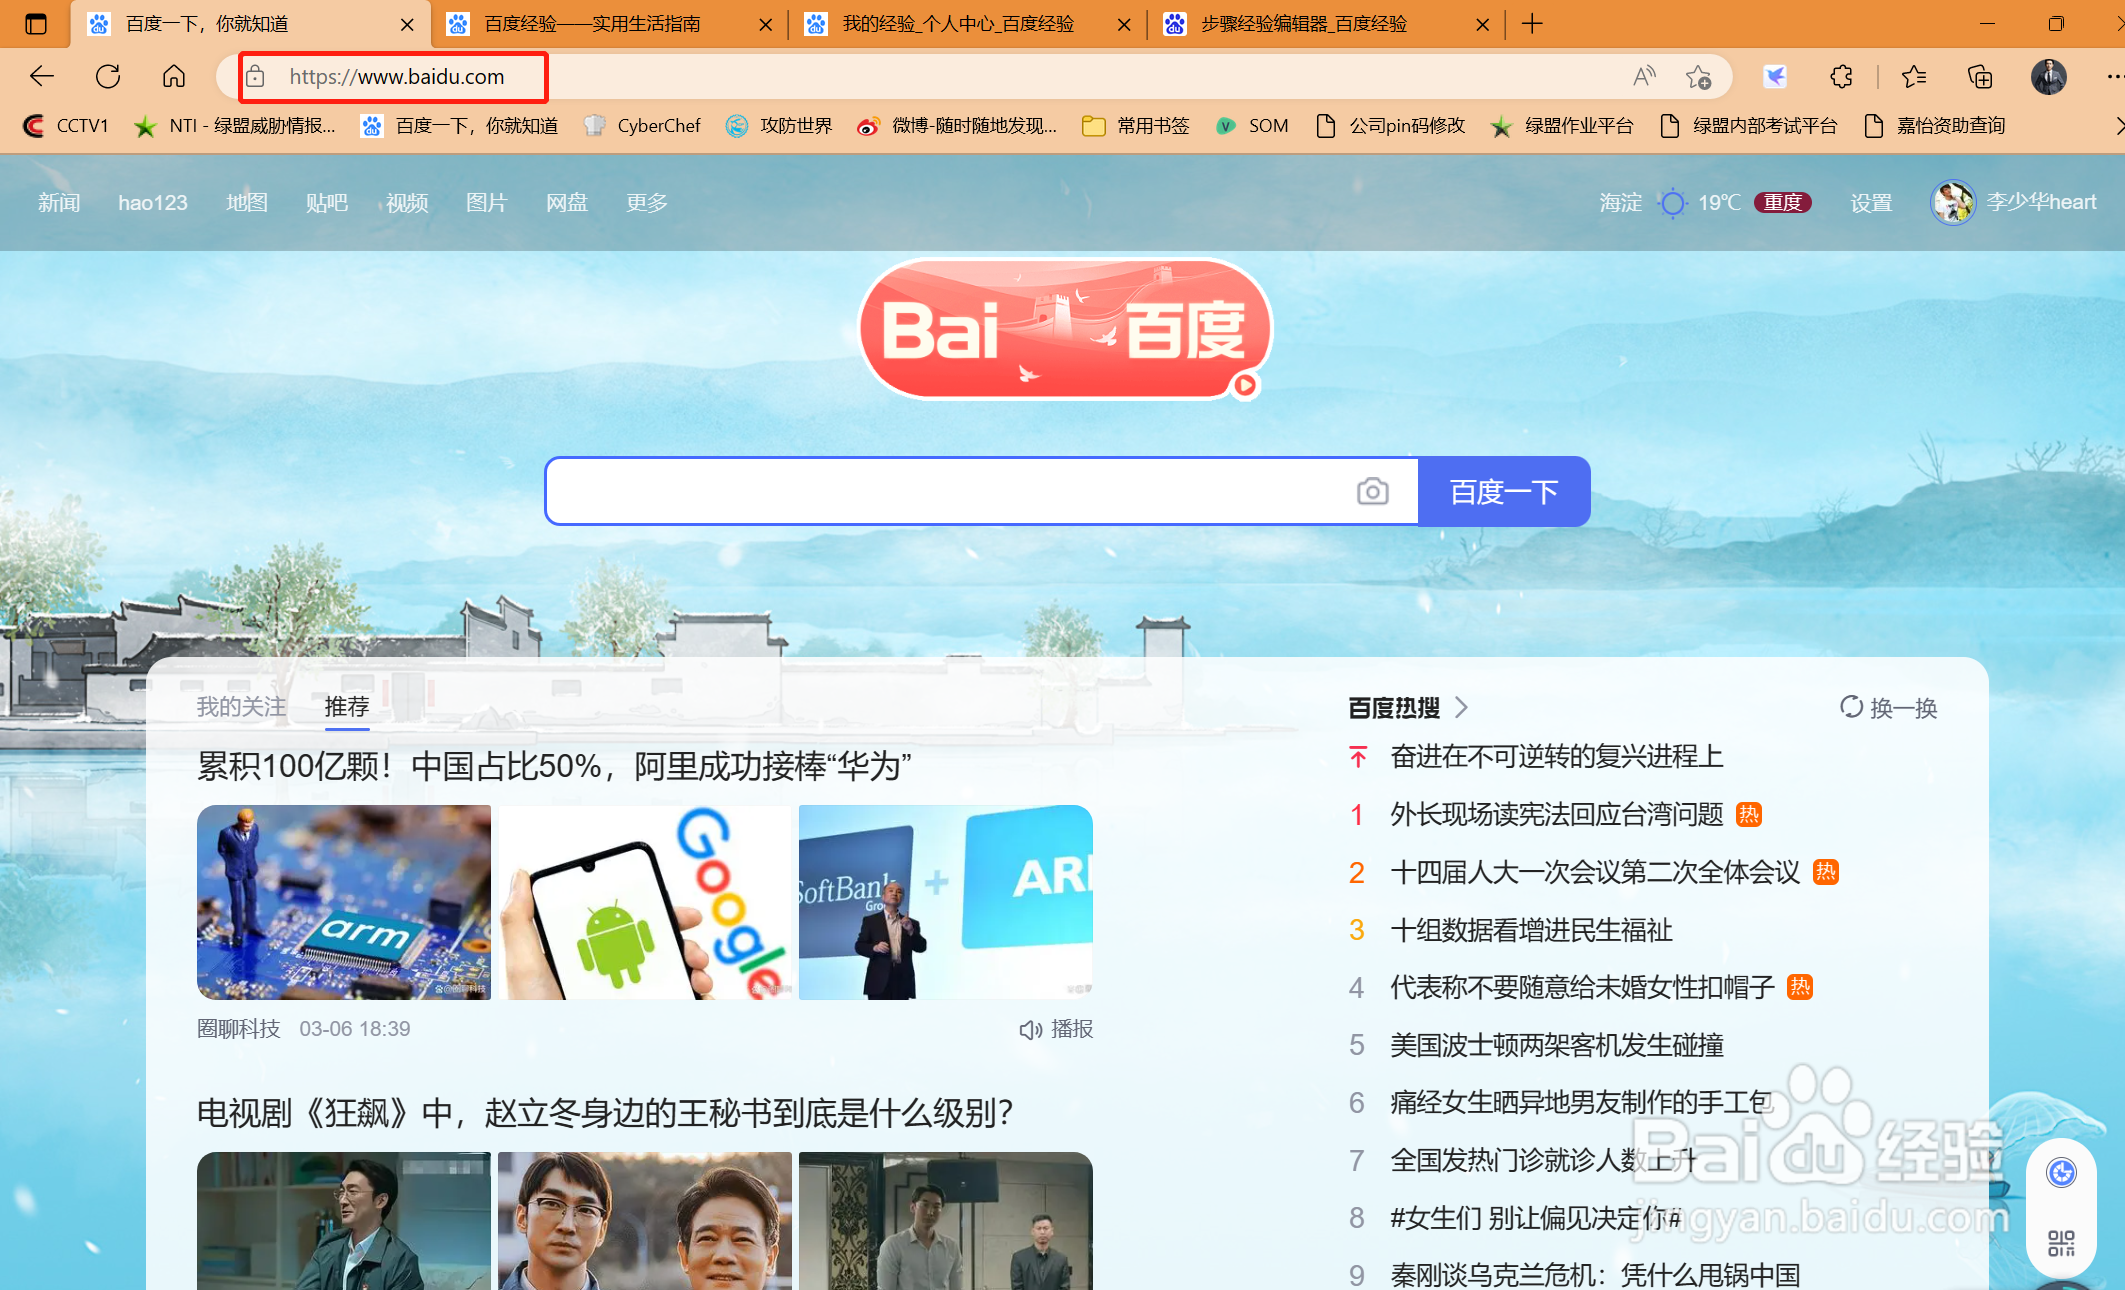Click the browser back arrow

coord(42,76)
